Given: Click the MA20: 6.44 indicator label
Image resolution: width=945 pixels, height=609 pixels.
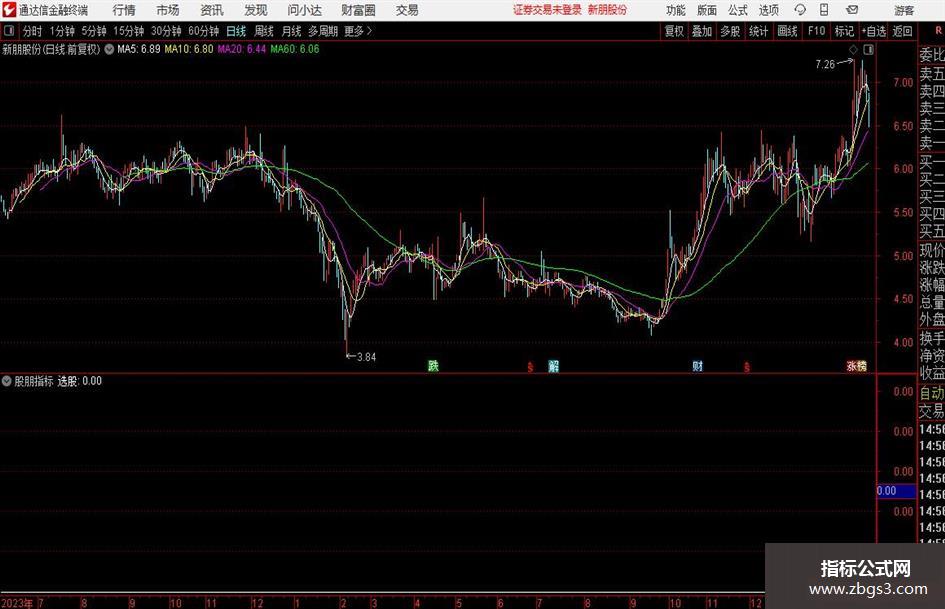Looking at the screenshot, I should tap(242, 49).
